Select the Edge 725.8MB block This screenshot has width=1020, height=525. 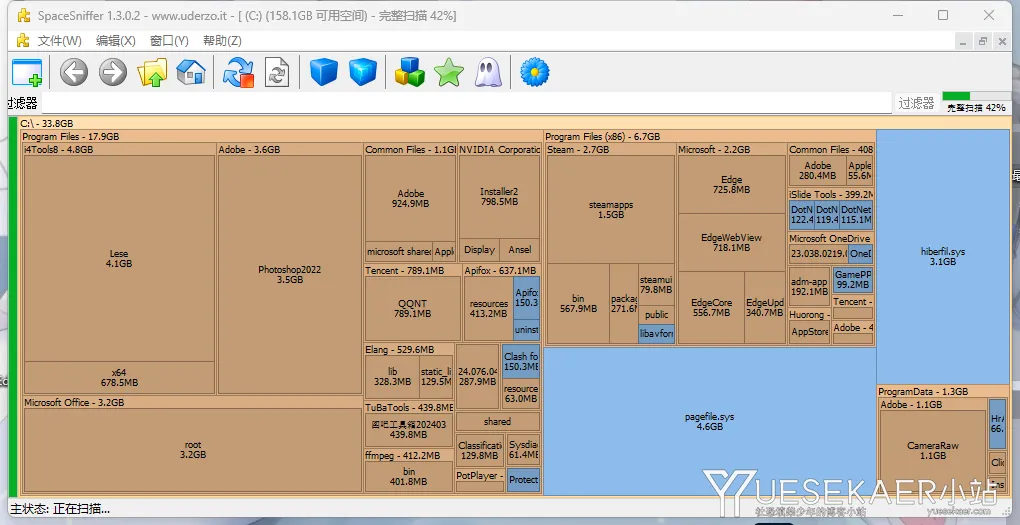[731, 184]
